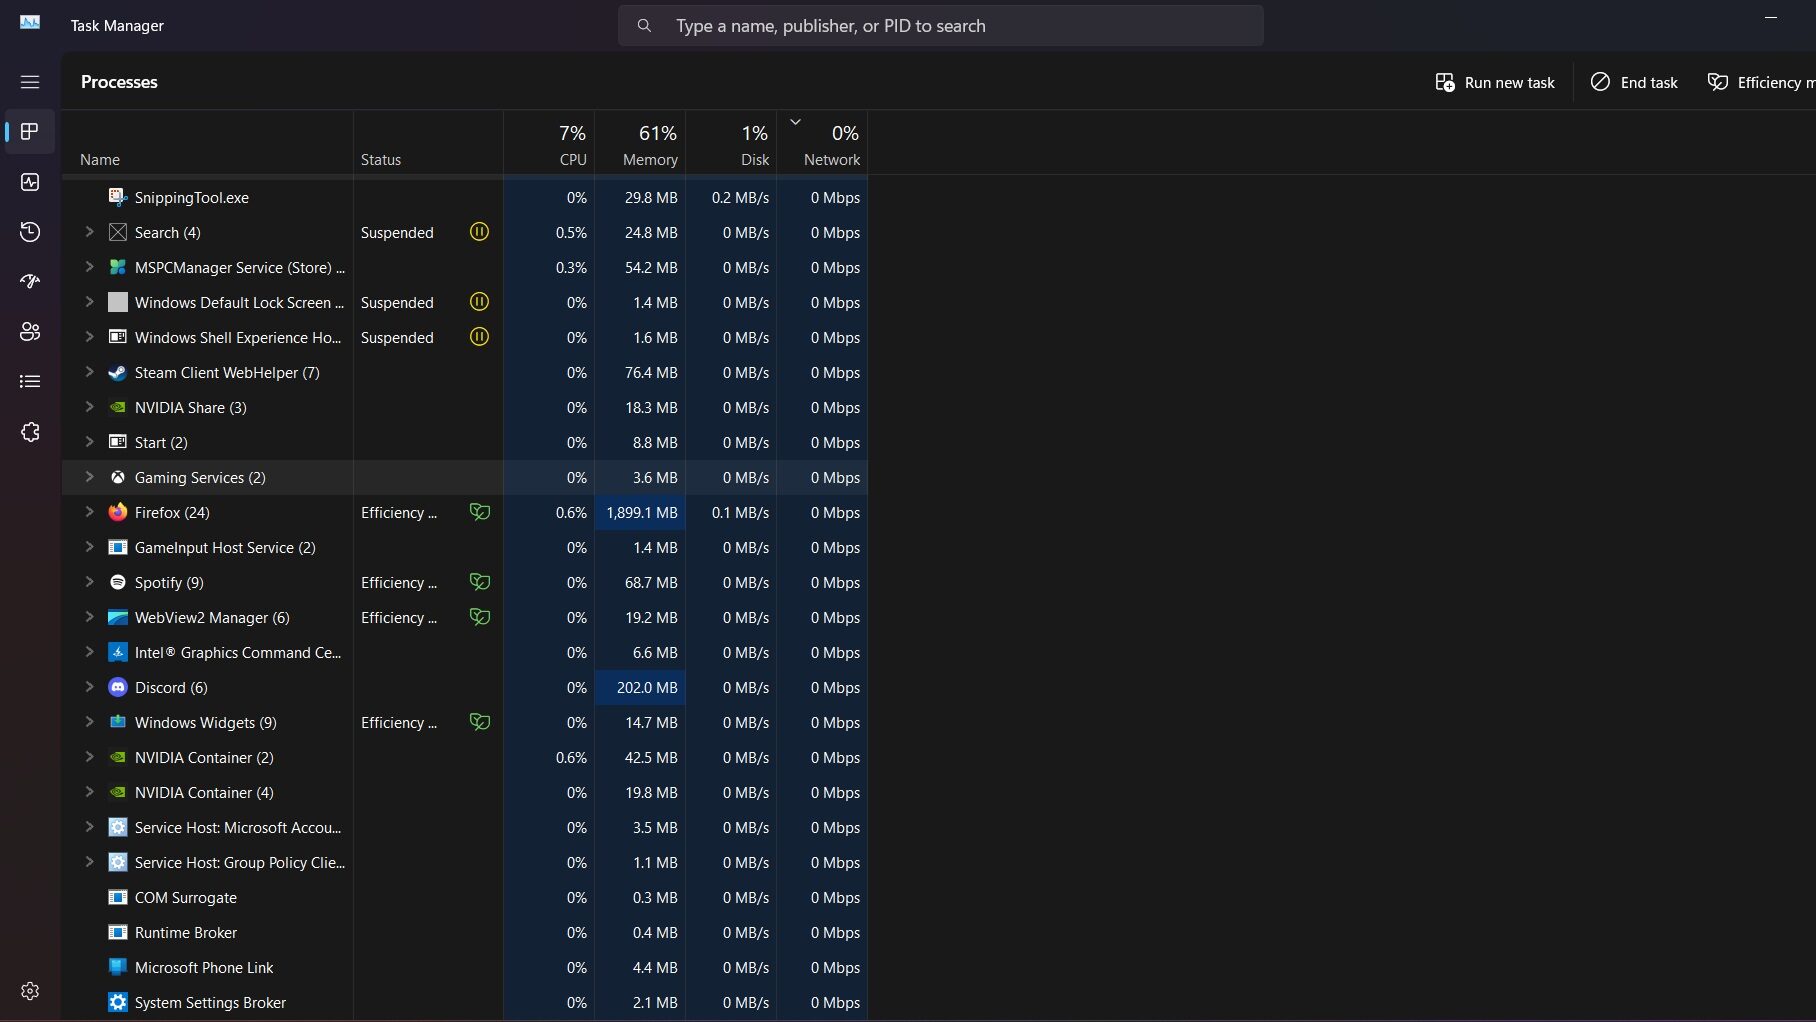Open Services page in sidebar
The image size is (1816, 1022).
click(30, 432)
